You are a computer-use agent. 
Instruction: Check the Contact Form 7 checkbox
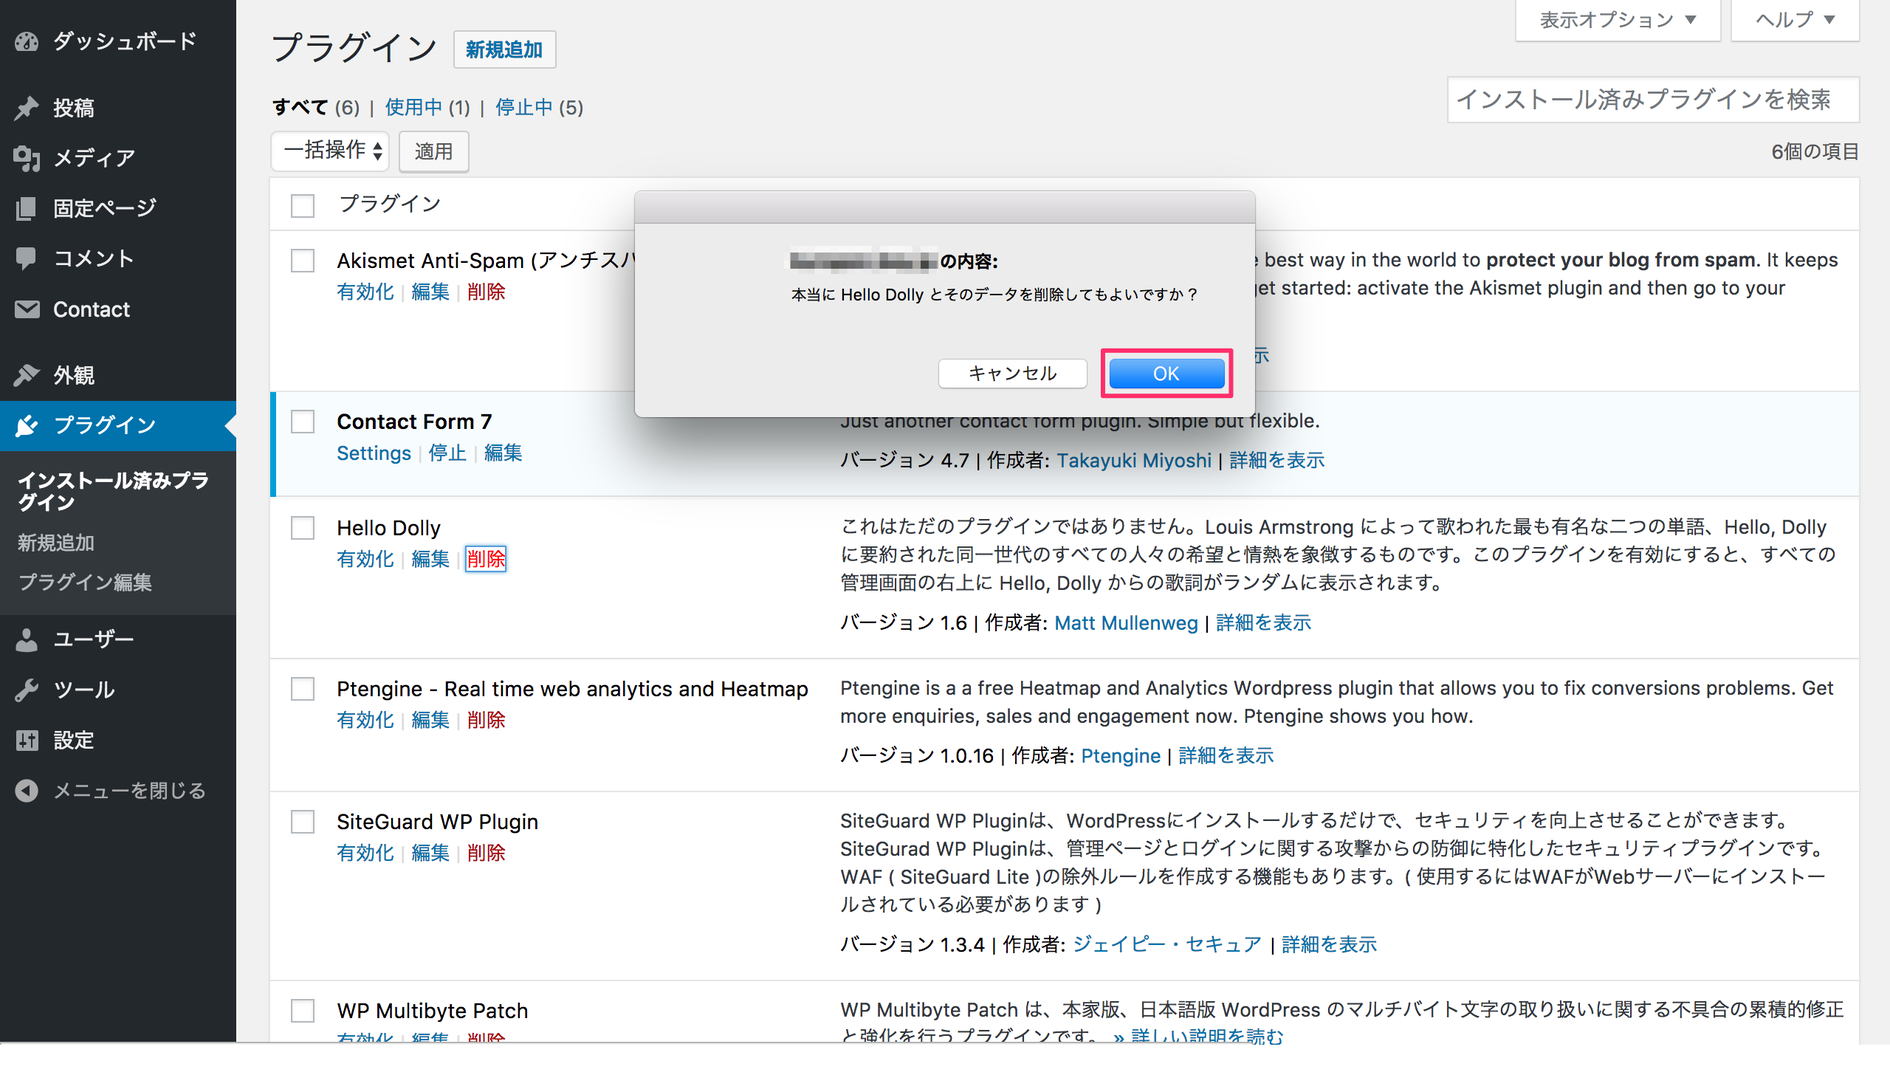tap(303, 422)
